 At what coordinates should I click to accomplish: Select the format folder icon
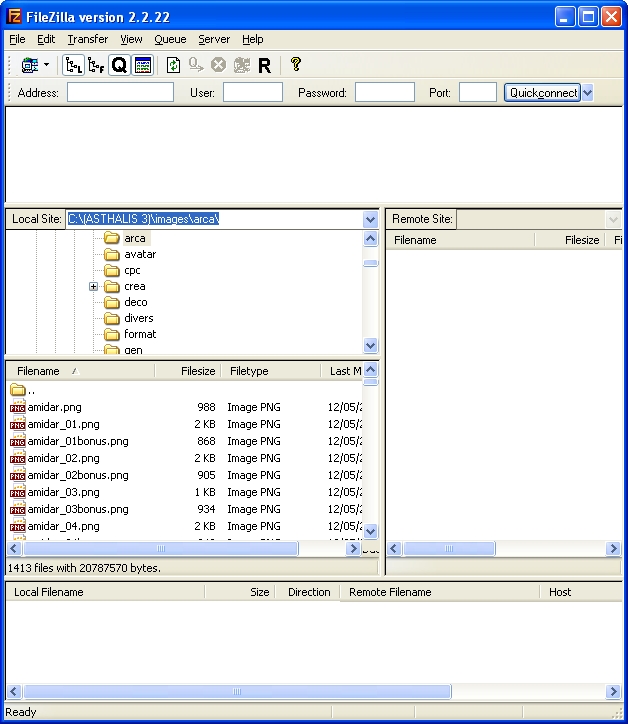tap(112, 334)
